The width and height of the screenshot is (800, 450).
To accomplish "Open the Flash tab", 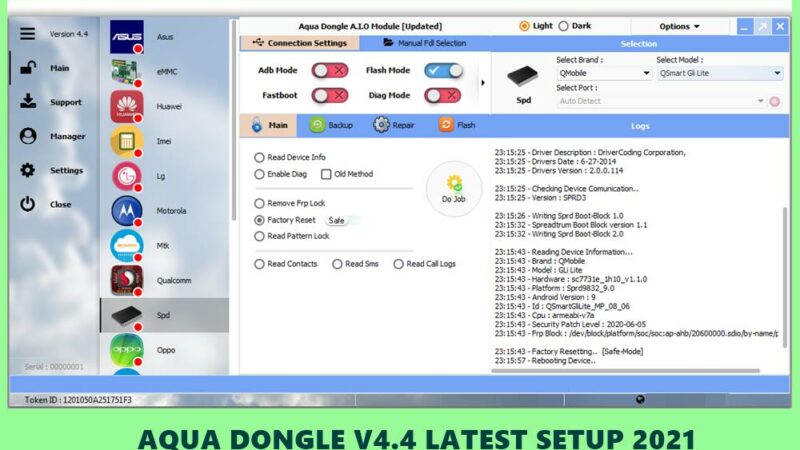I will pyautogui.click(x=457, y=126).
